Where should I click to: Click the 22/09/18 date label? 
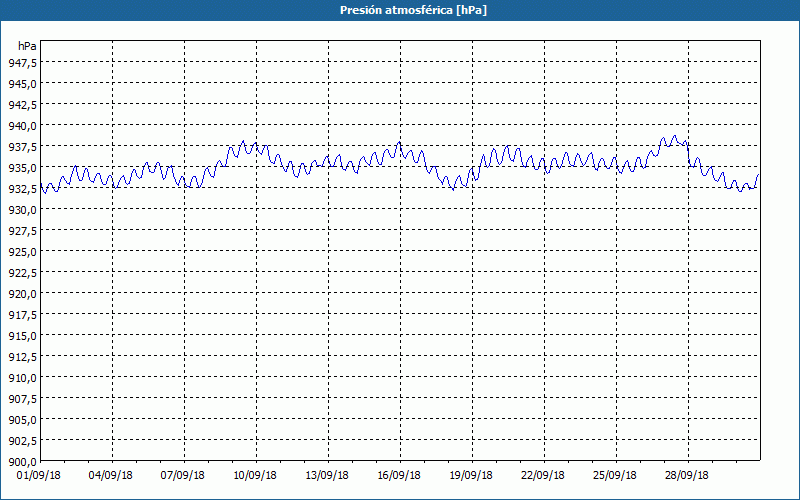click(x=543, y=475)
